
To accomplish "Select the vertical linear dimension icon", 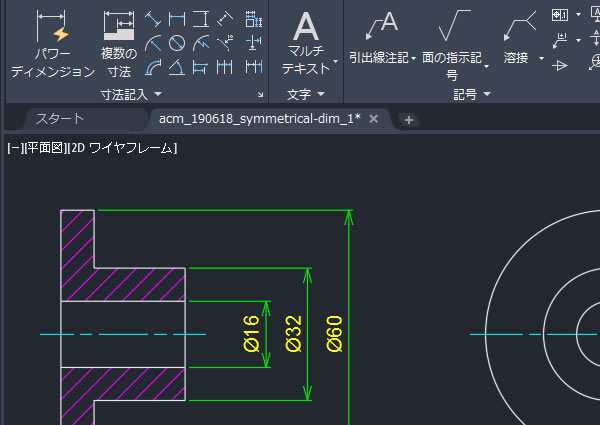I will click(201, 19).
